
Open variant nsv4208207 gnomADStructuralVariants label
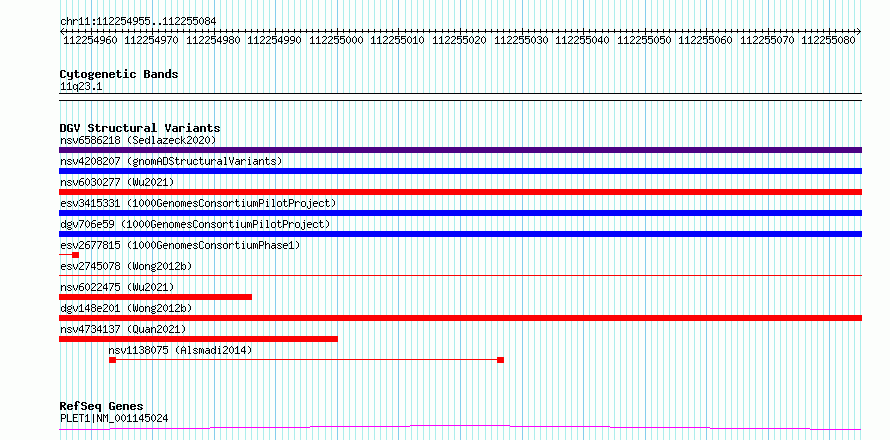[171, 161]
